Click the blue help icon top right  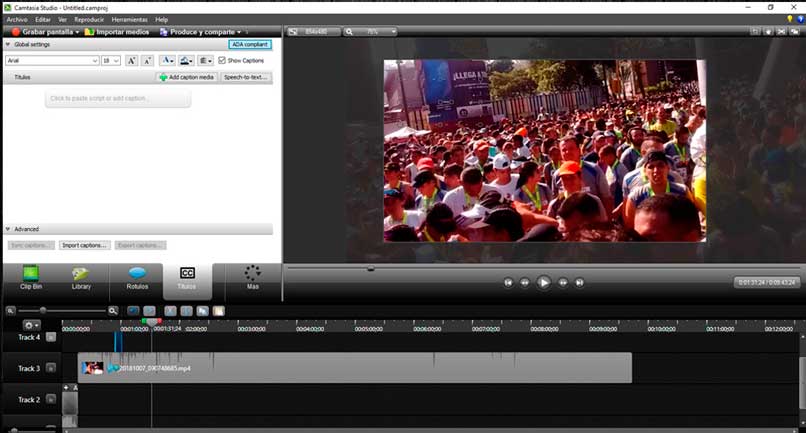coord(800,19)
